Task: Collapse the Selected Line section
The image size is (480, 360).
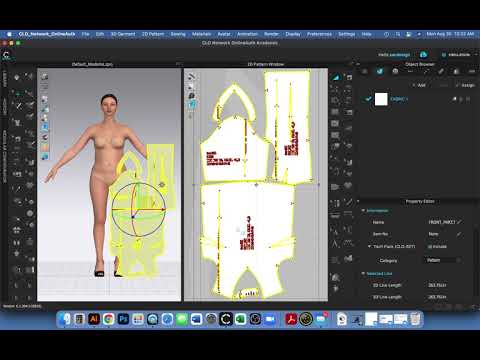Action: pos(363,274)
